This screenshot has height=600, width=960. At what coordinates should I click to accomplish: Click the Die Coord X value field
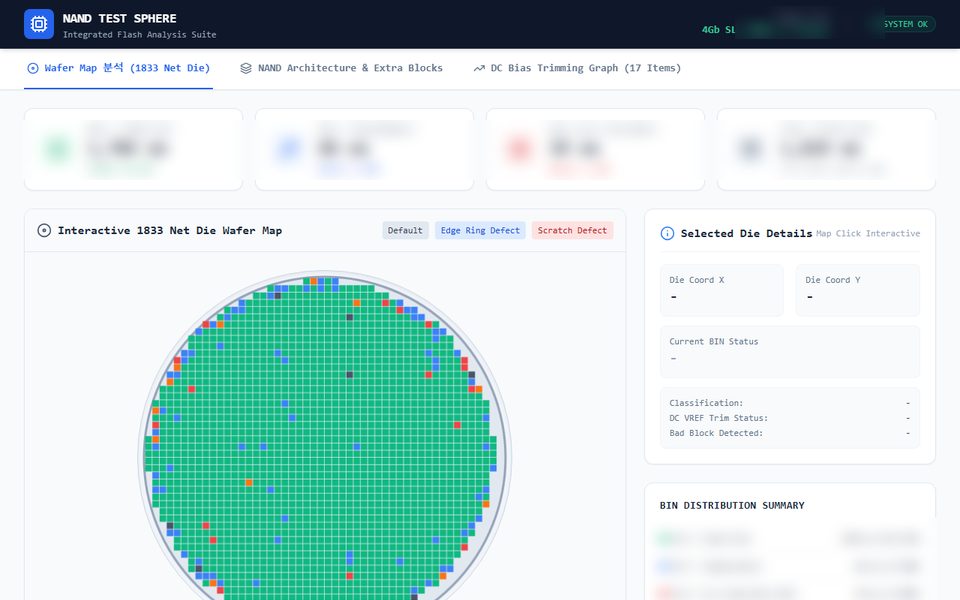coord(722,290)
